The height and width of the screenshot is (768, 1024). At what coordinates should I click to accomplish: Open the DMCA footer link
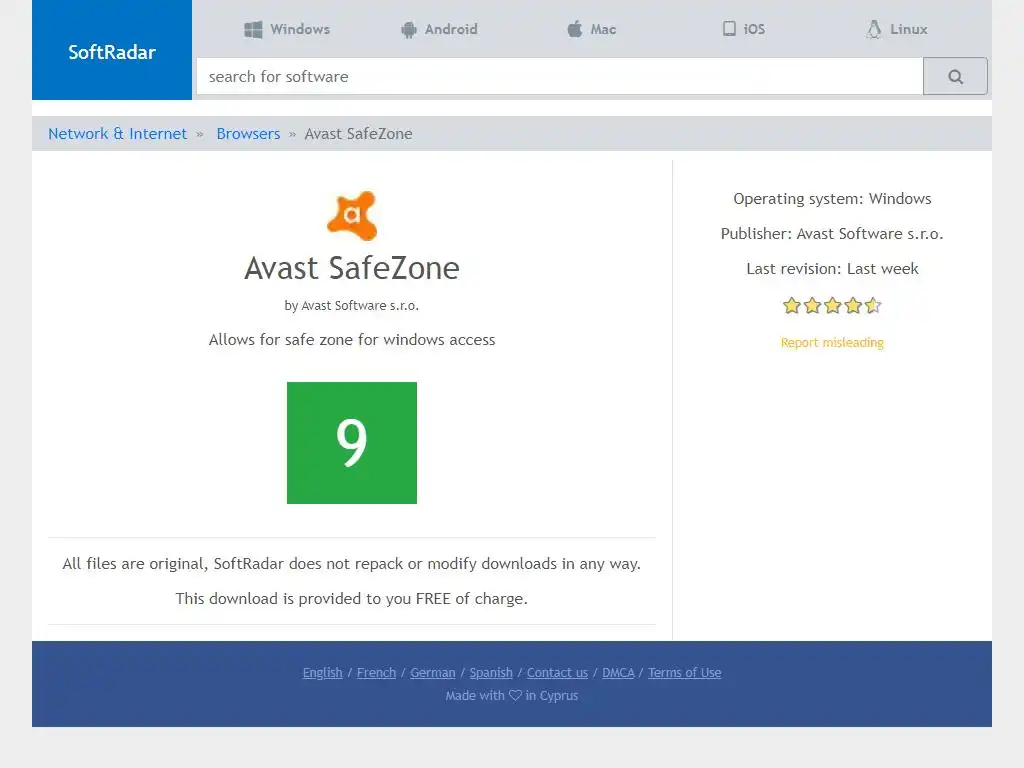[618, 673]
